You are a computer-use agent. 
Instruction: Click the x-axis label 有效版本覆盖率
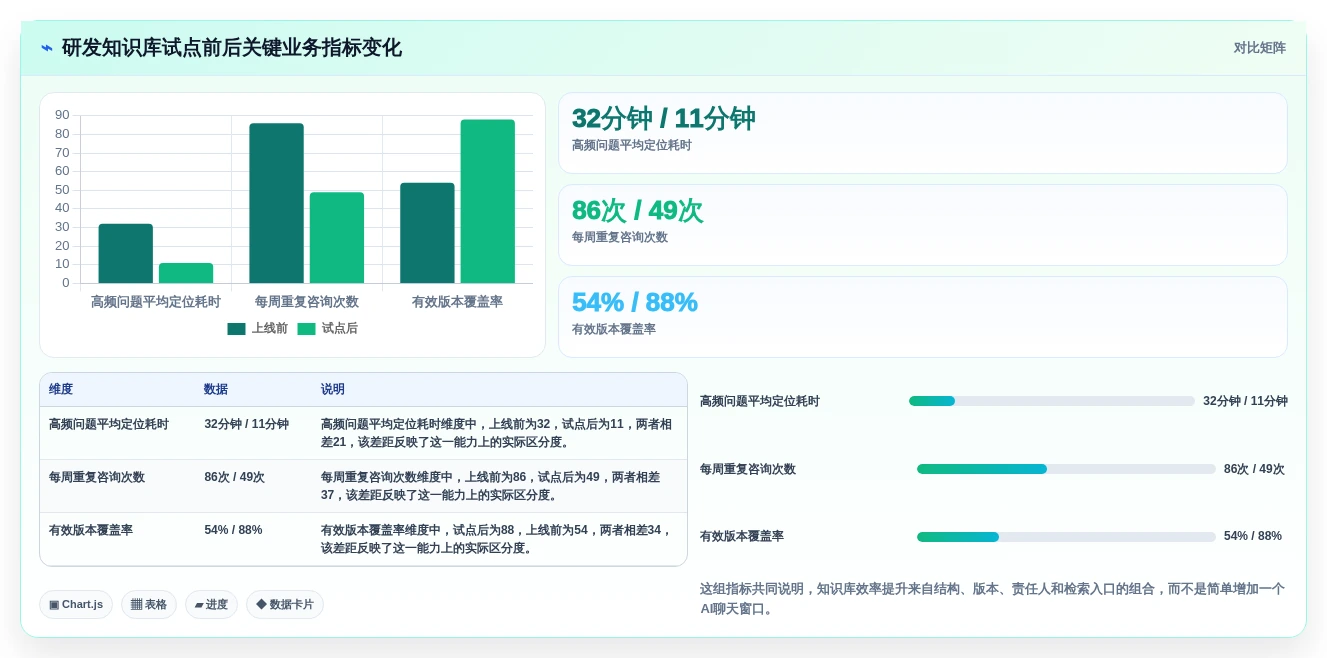click(x=457, y=302)
